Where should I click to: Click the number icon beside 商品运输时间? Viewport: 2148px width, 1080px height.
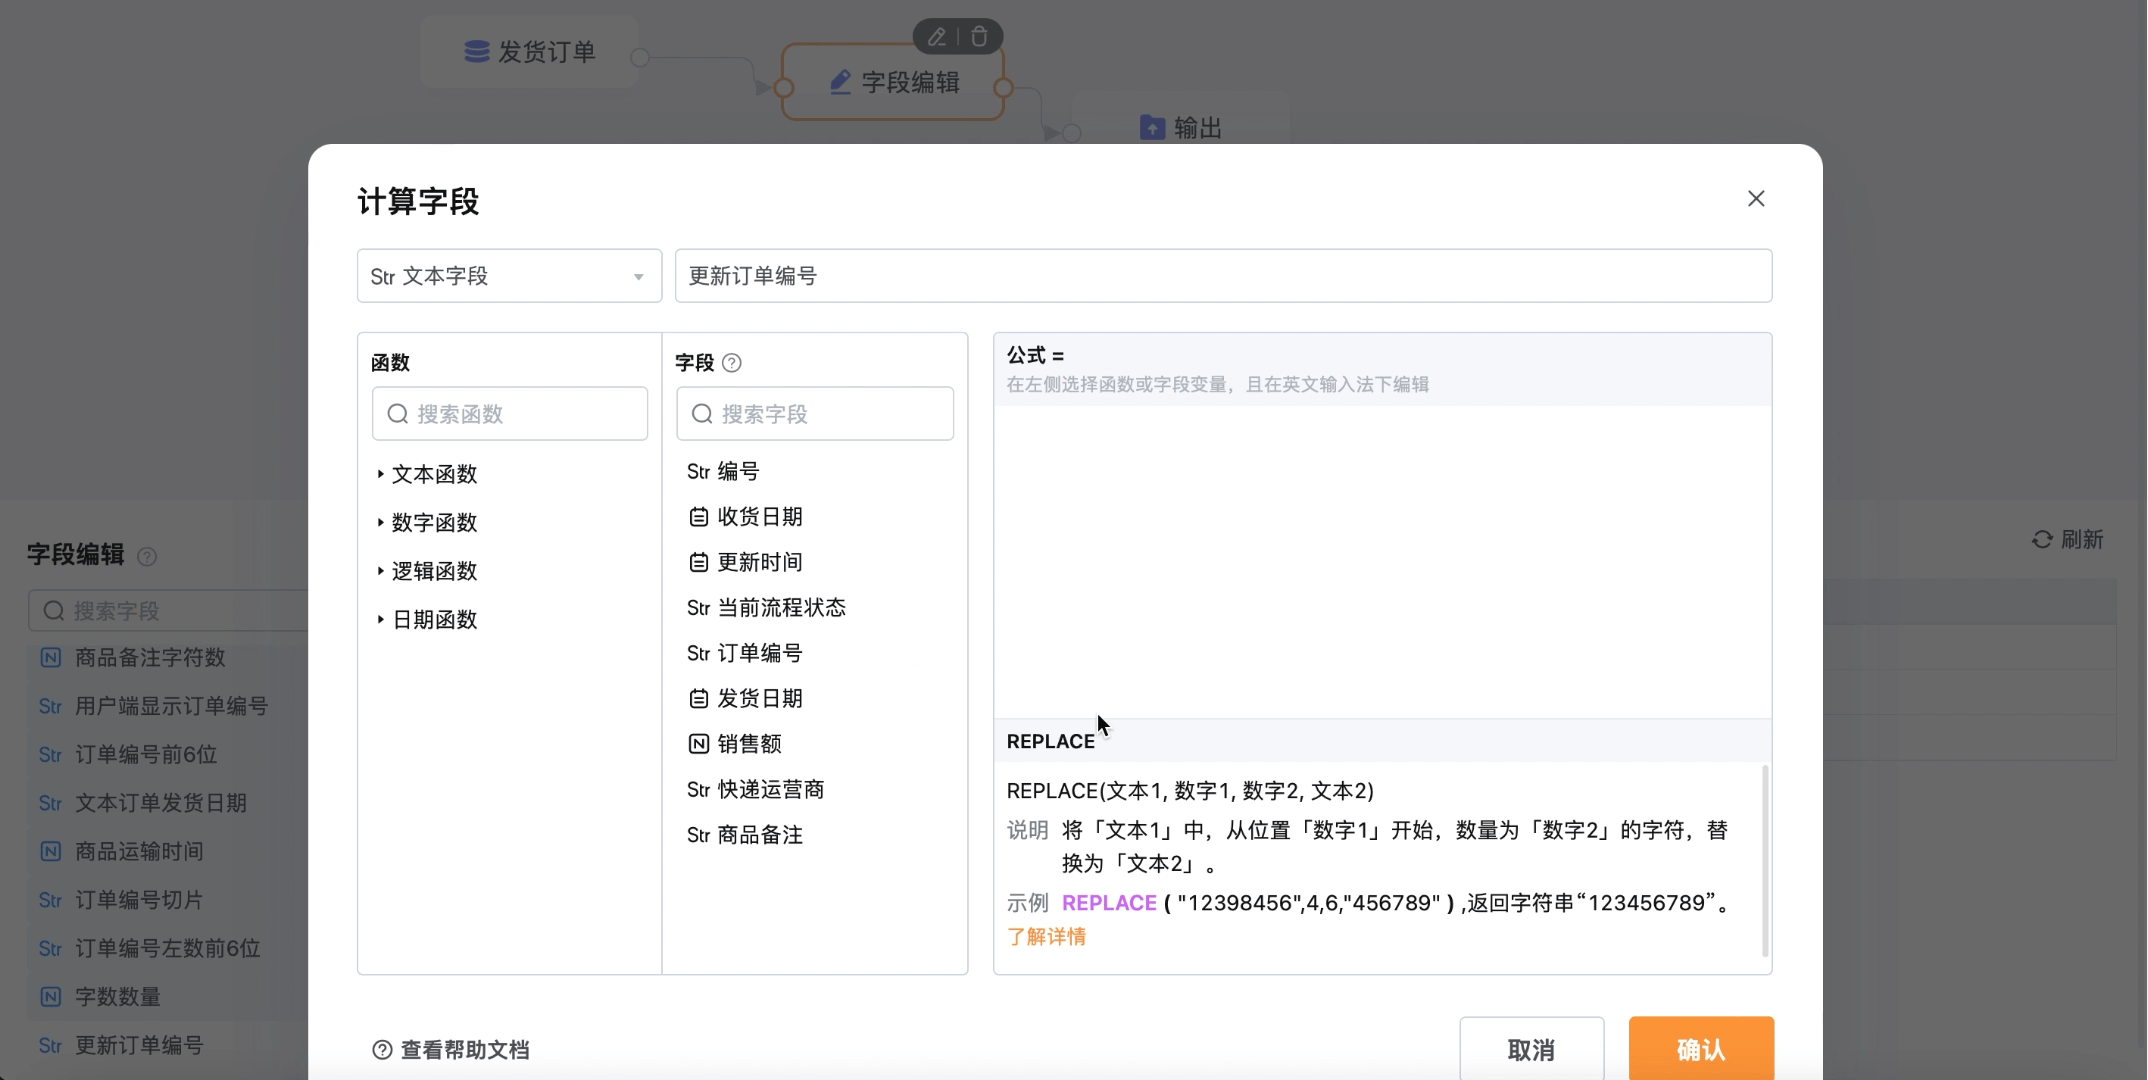[50, 852]
